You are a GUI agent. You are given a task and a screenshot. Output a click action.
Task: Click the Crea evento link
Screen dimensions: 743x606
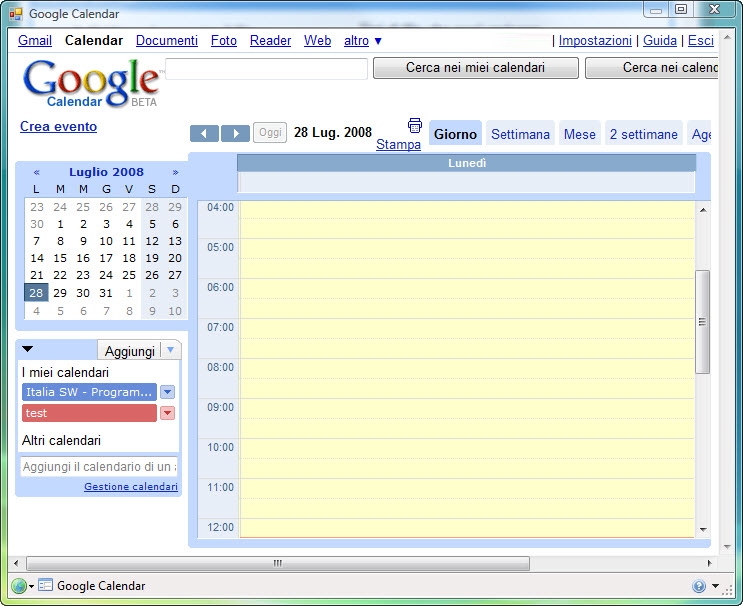point(59,127)
